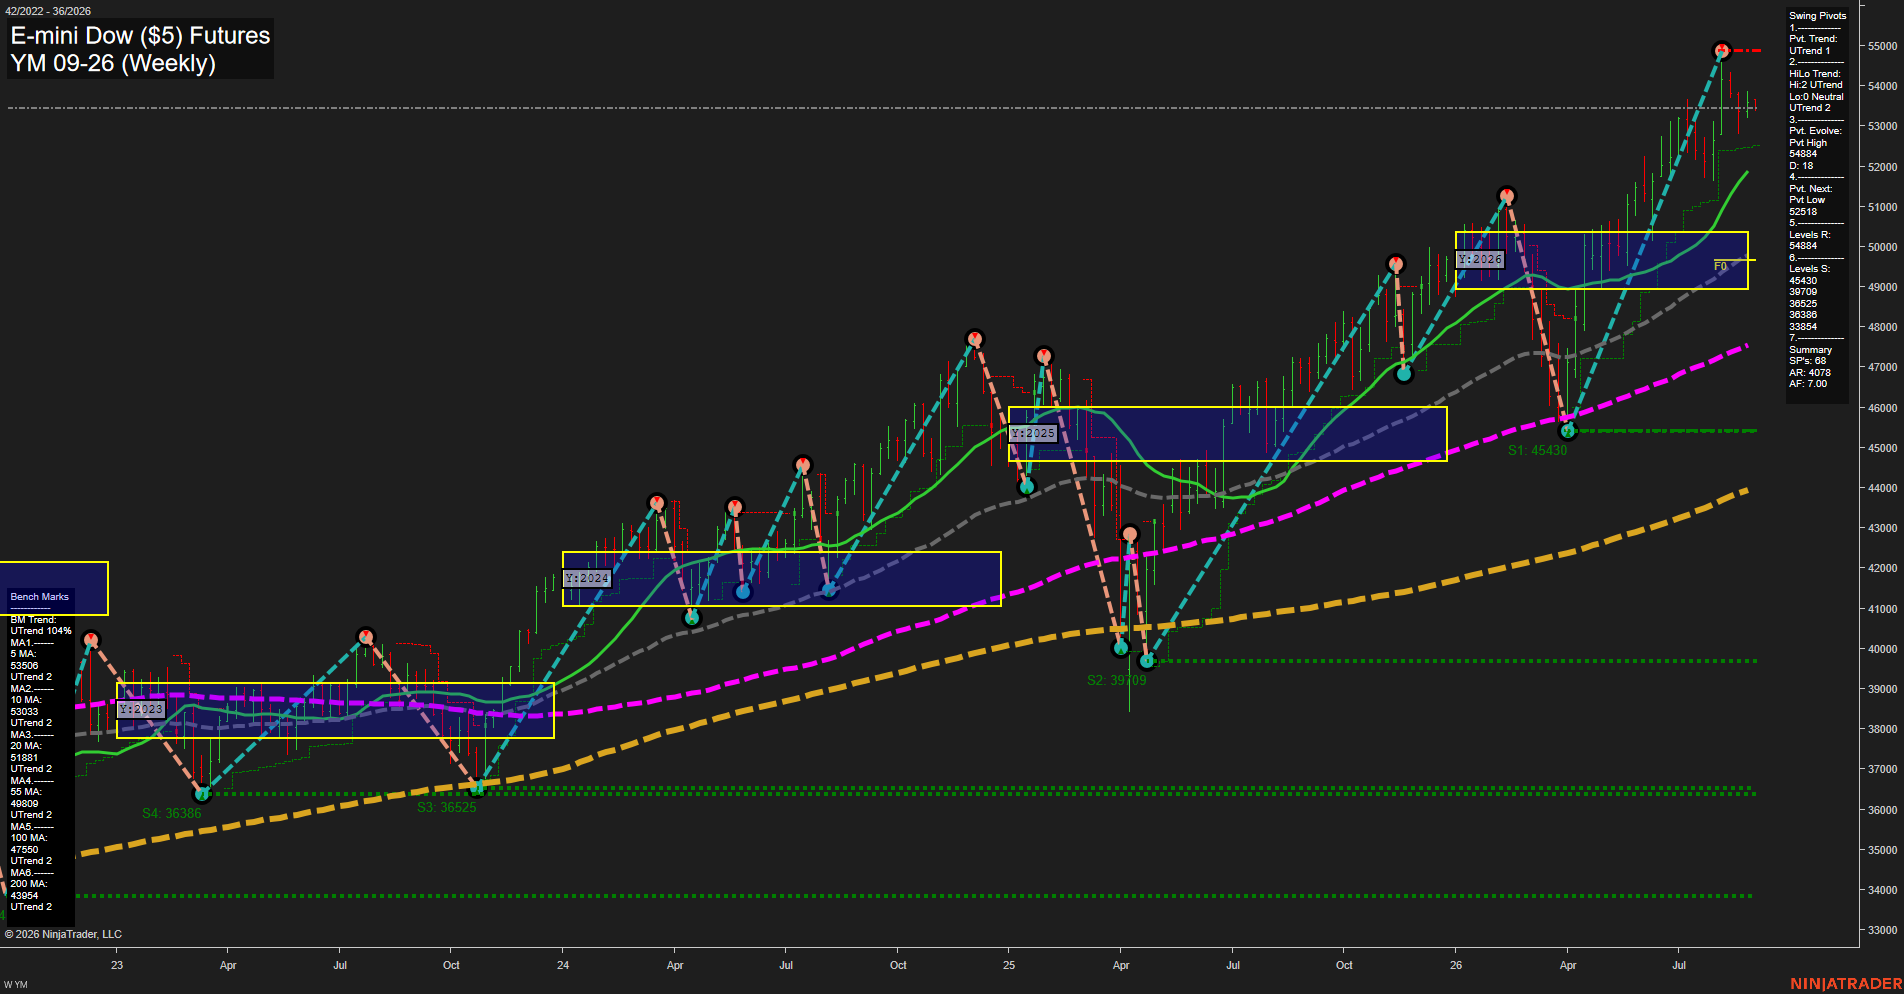The height and width of the screenshot is (994, 1904).
Task: Select the Pvt. Trend: label
Action: point(1812,39)
